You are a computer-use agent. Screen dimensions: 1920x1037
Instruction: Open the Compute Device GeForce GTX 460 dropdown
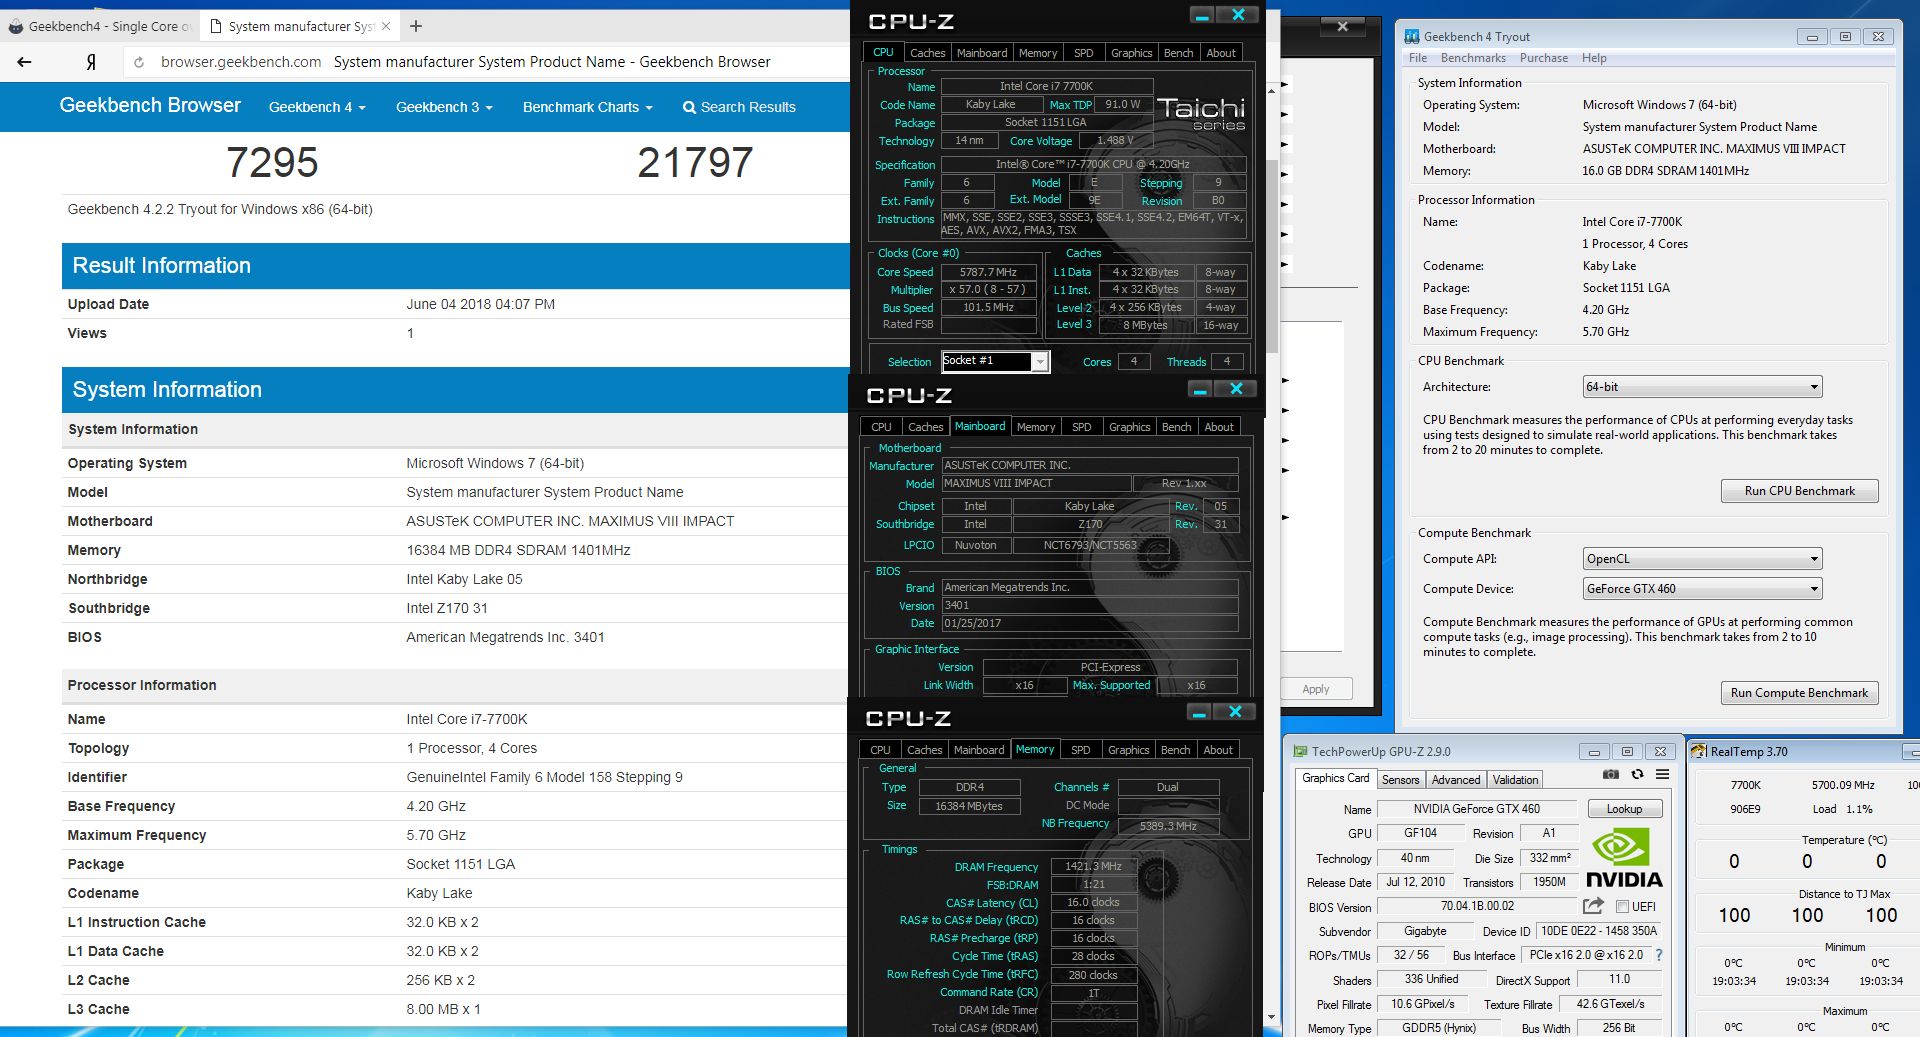[x=1702, y=589]
